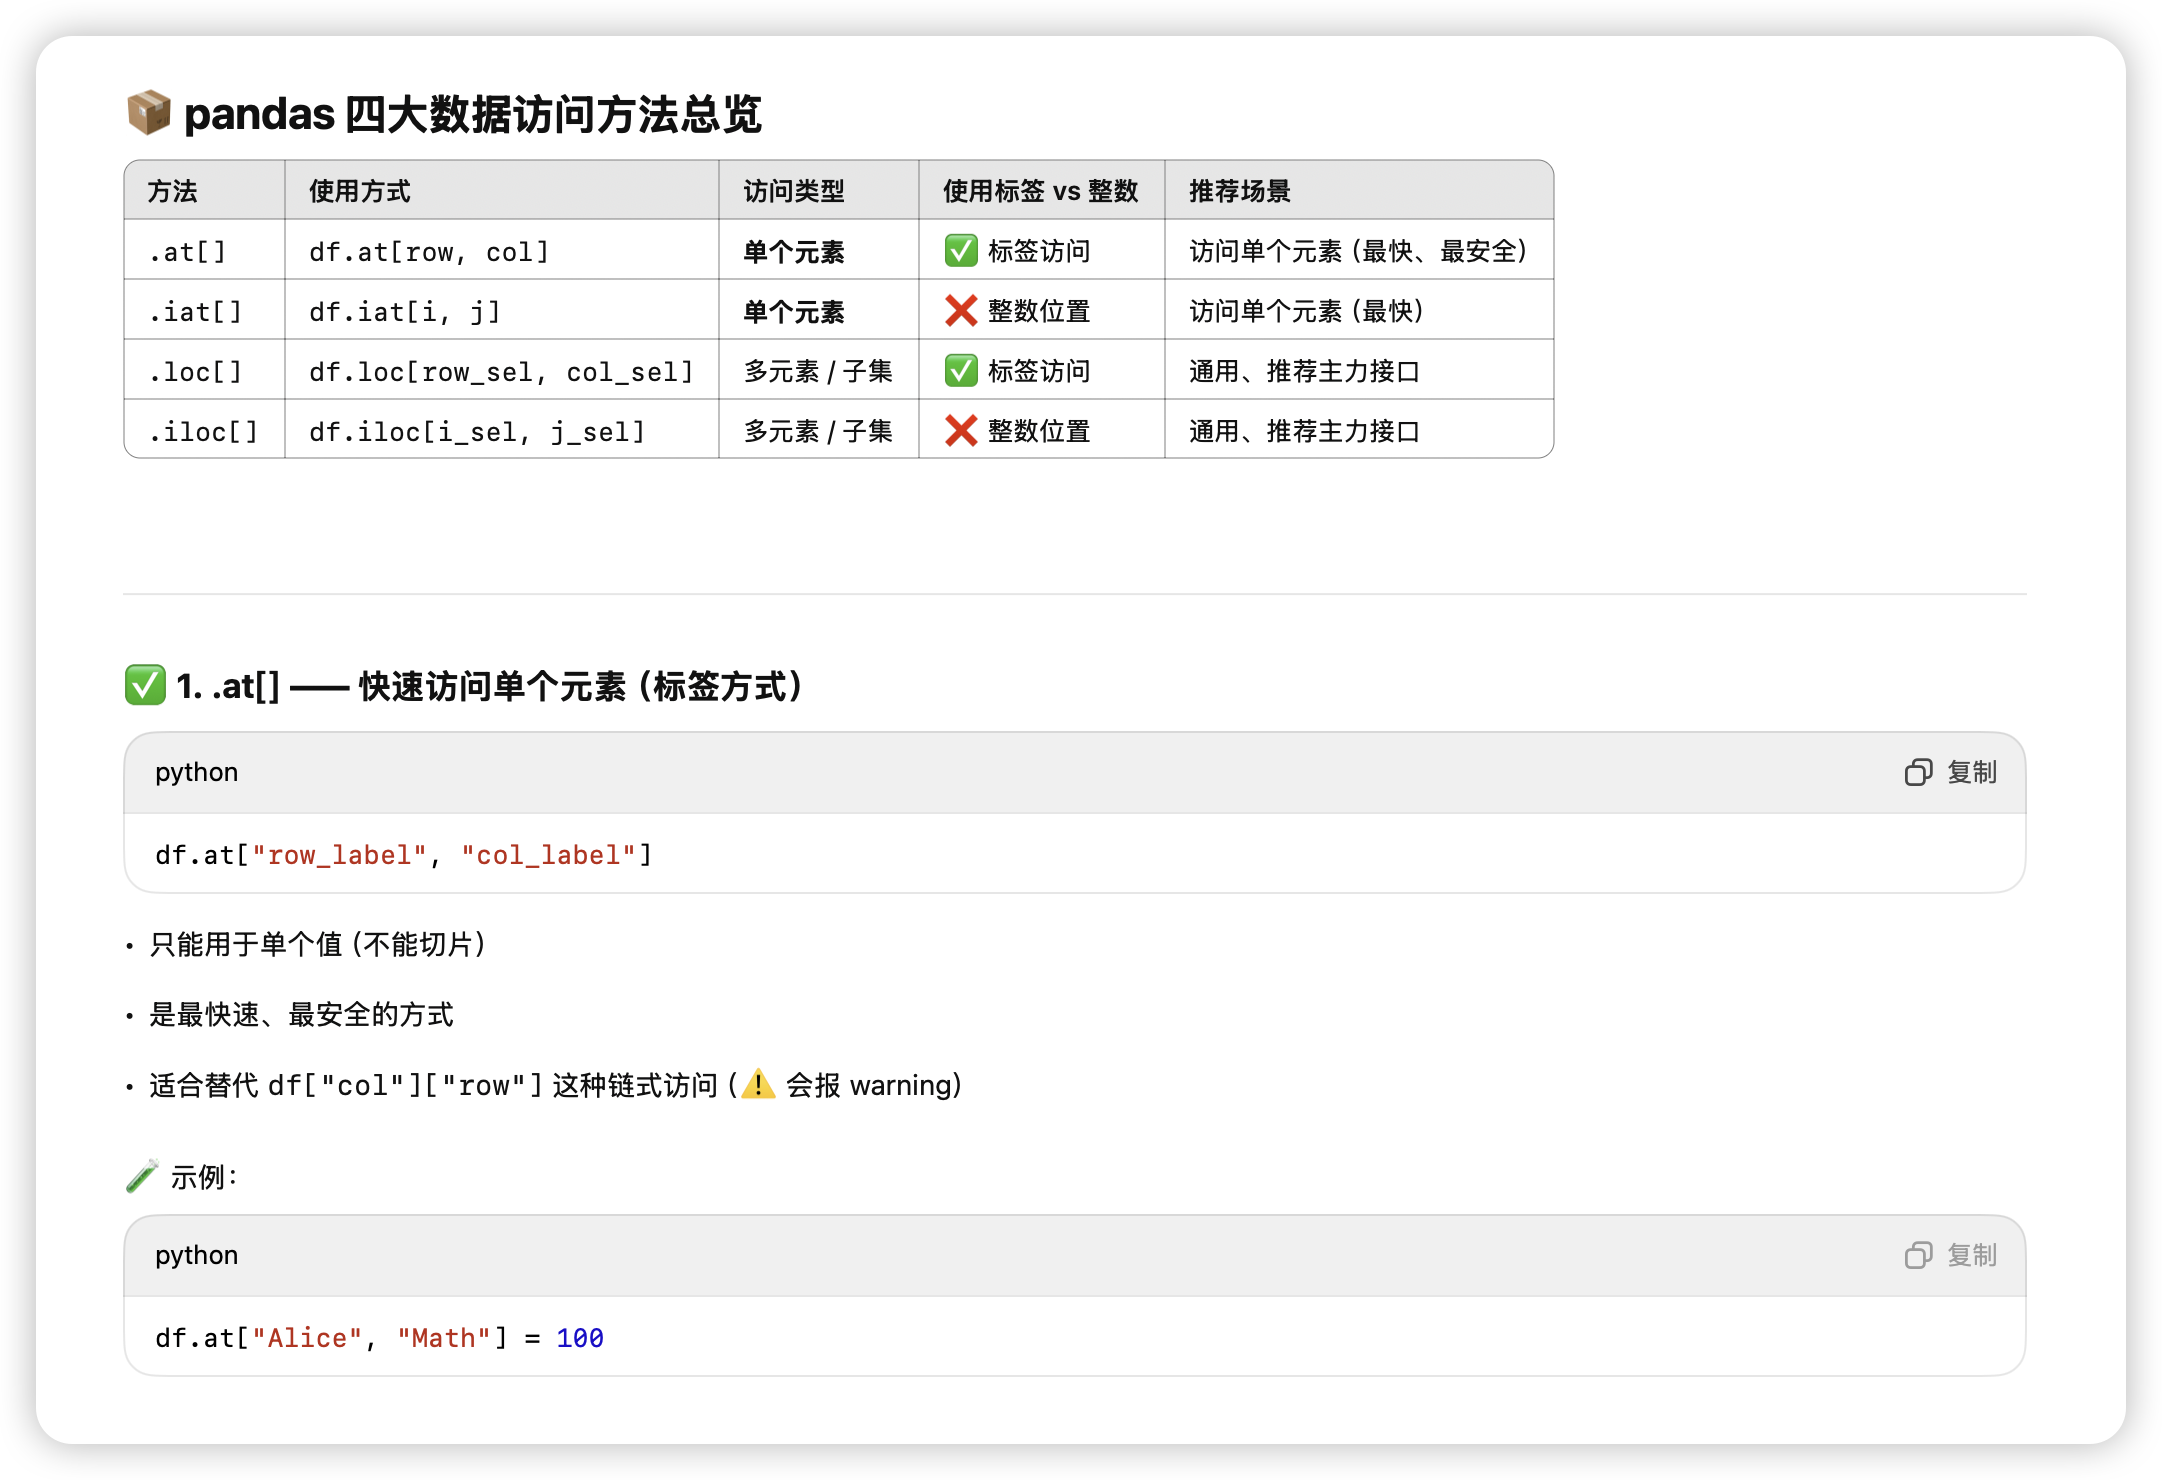Click the bullet '只能用于单个值 (不能切片)'
This screenshot has width=2162, height=1480.
tap(318, 944)
